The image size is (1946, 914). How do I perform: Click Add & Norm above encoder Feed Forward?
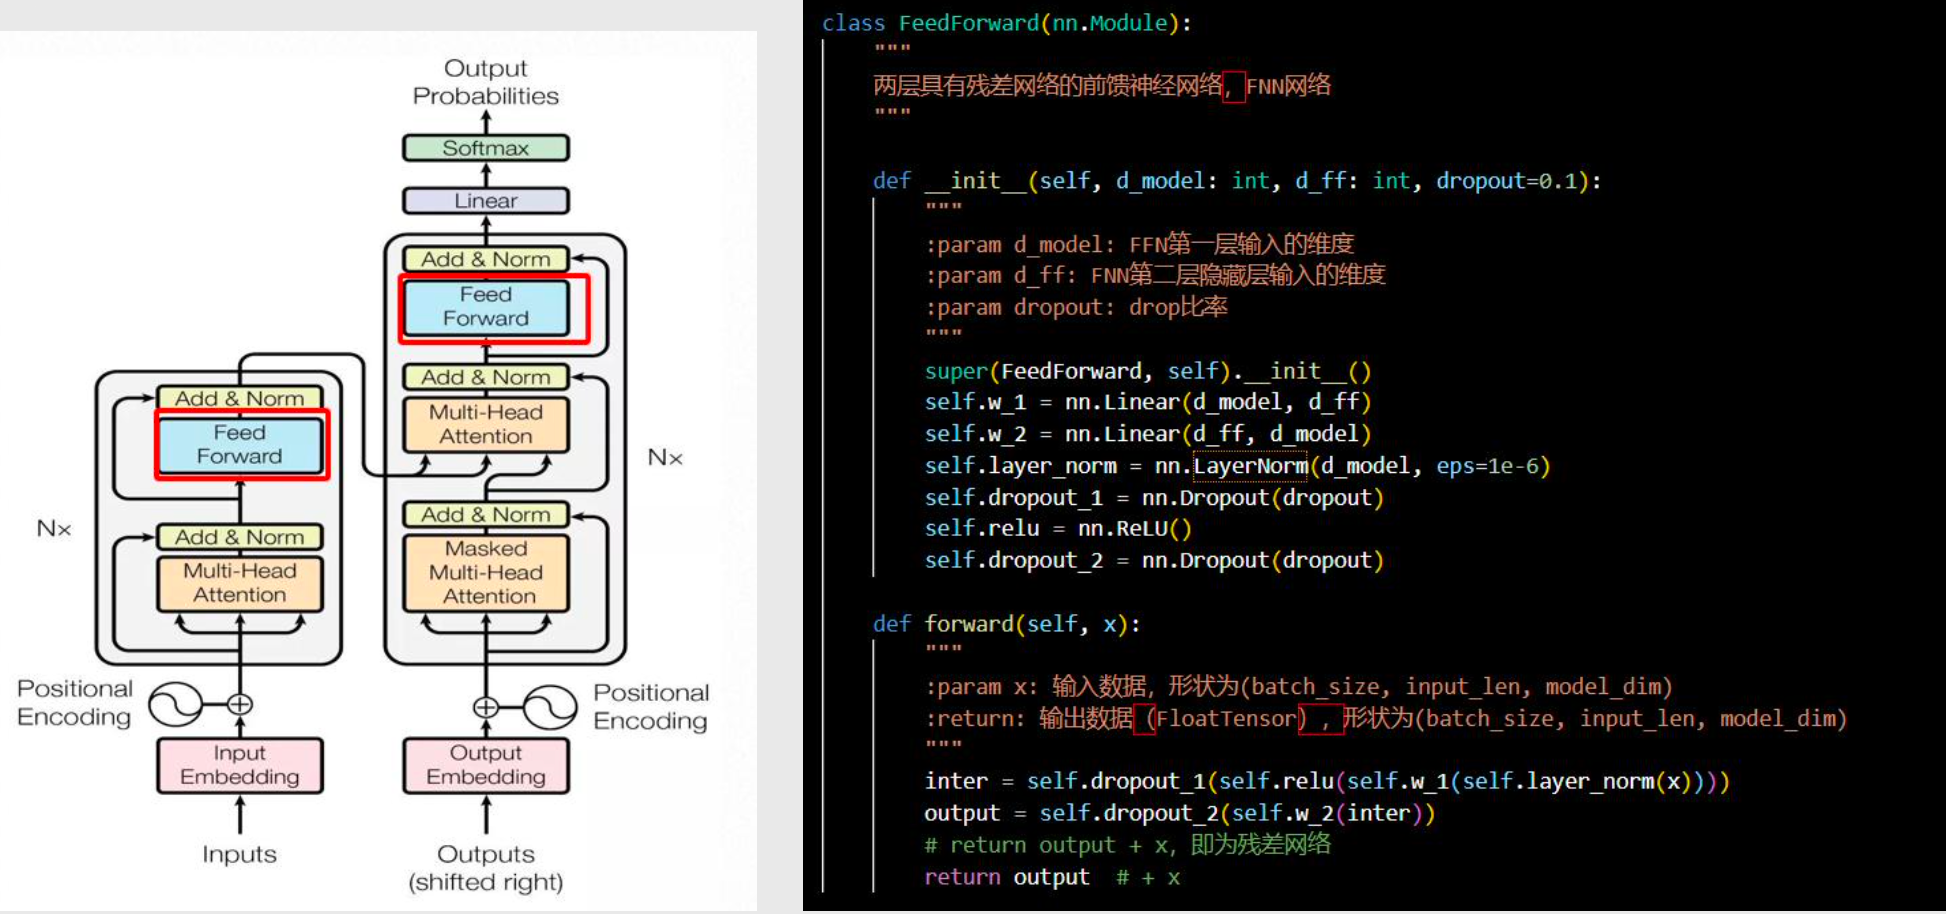pos(240,398)
